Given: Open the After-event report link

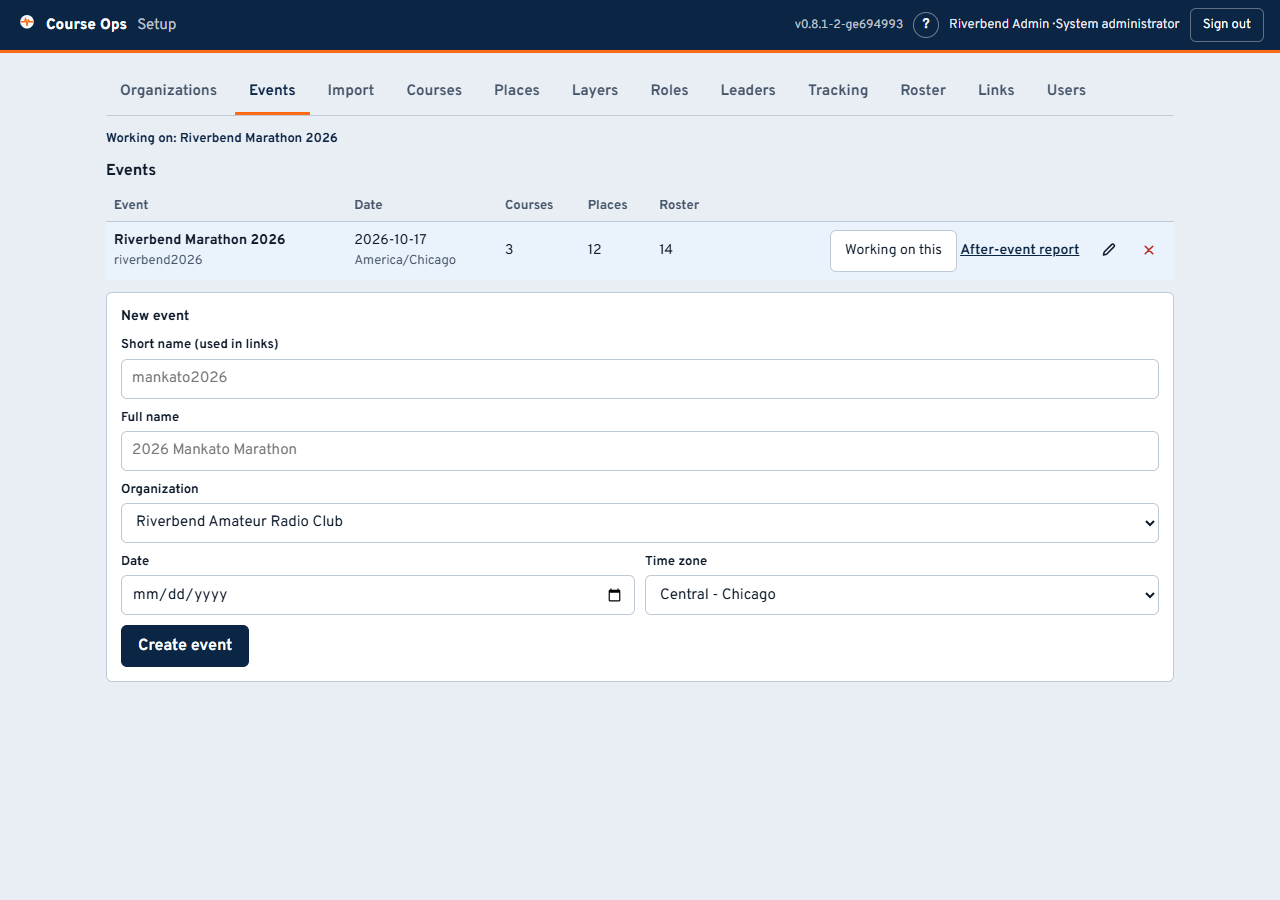Looking at the screenshot, I should click(1020, 250).
